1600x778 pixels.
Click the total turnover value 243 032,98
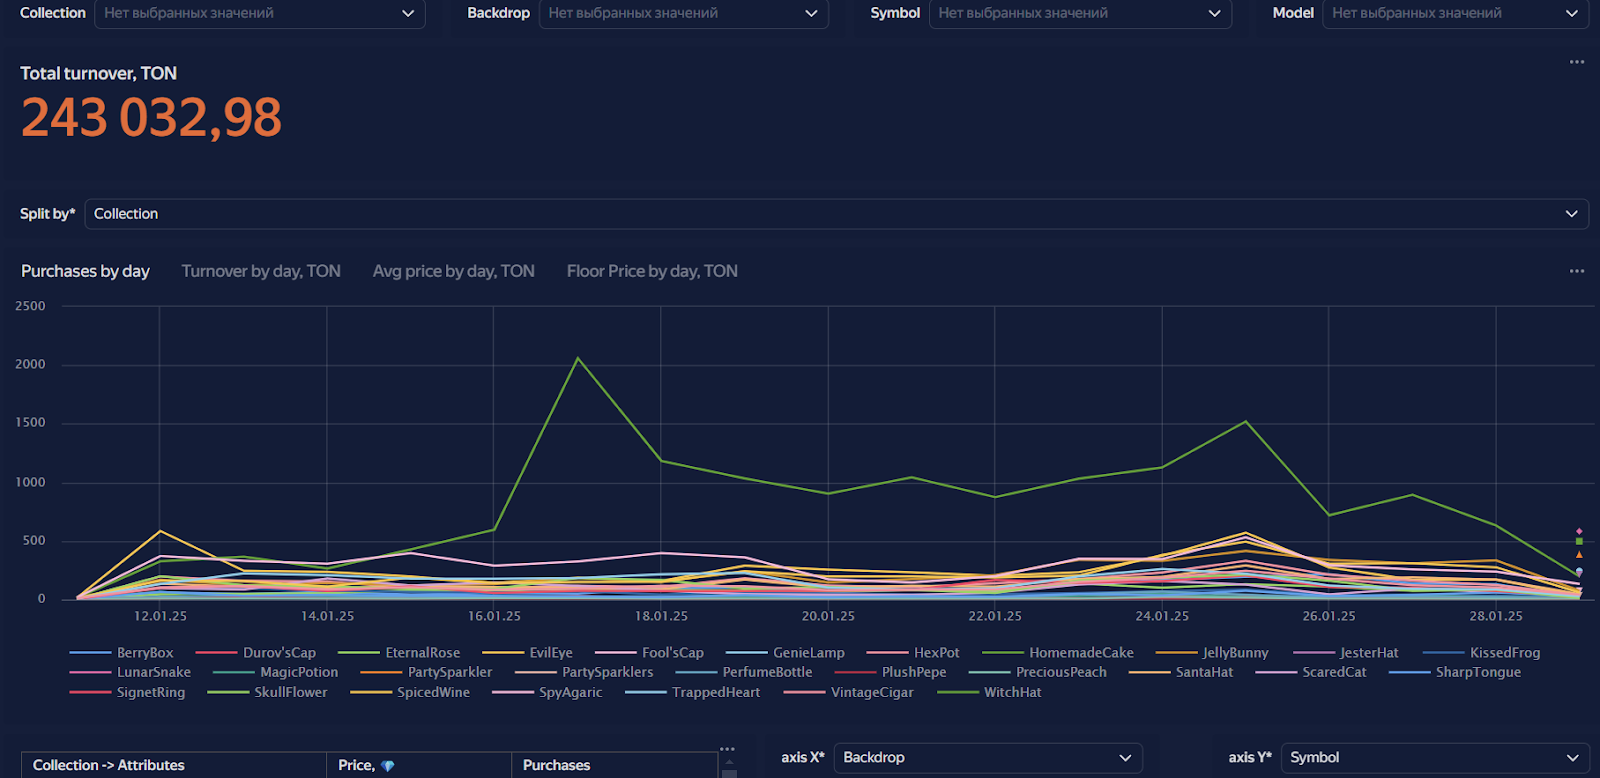tap(151, 118)
